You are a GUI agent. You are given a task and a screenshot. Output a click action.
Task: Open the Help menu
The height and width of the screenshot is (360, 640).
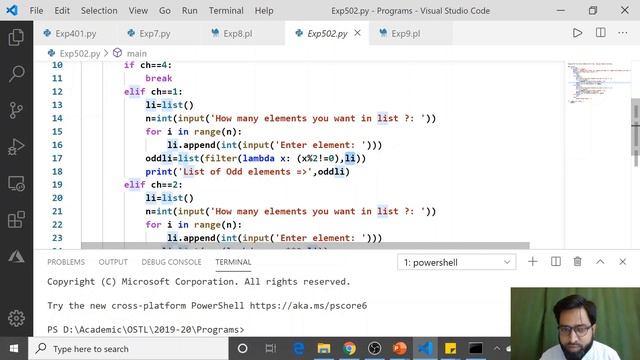click(x=264, y=11)
